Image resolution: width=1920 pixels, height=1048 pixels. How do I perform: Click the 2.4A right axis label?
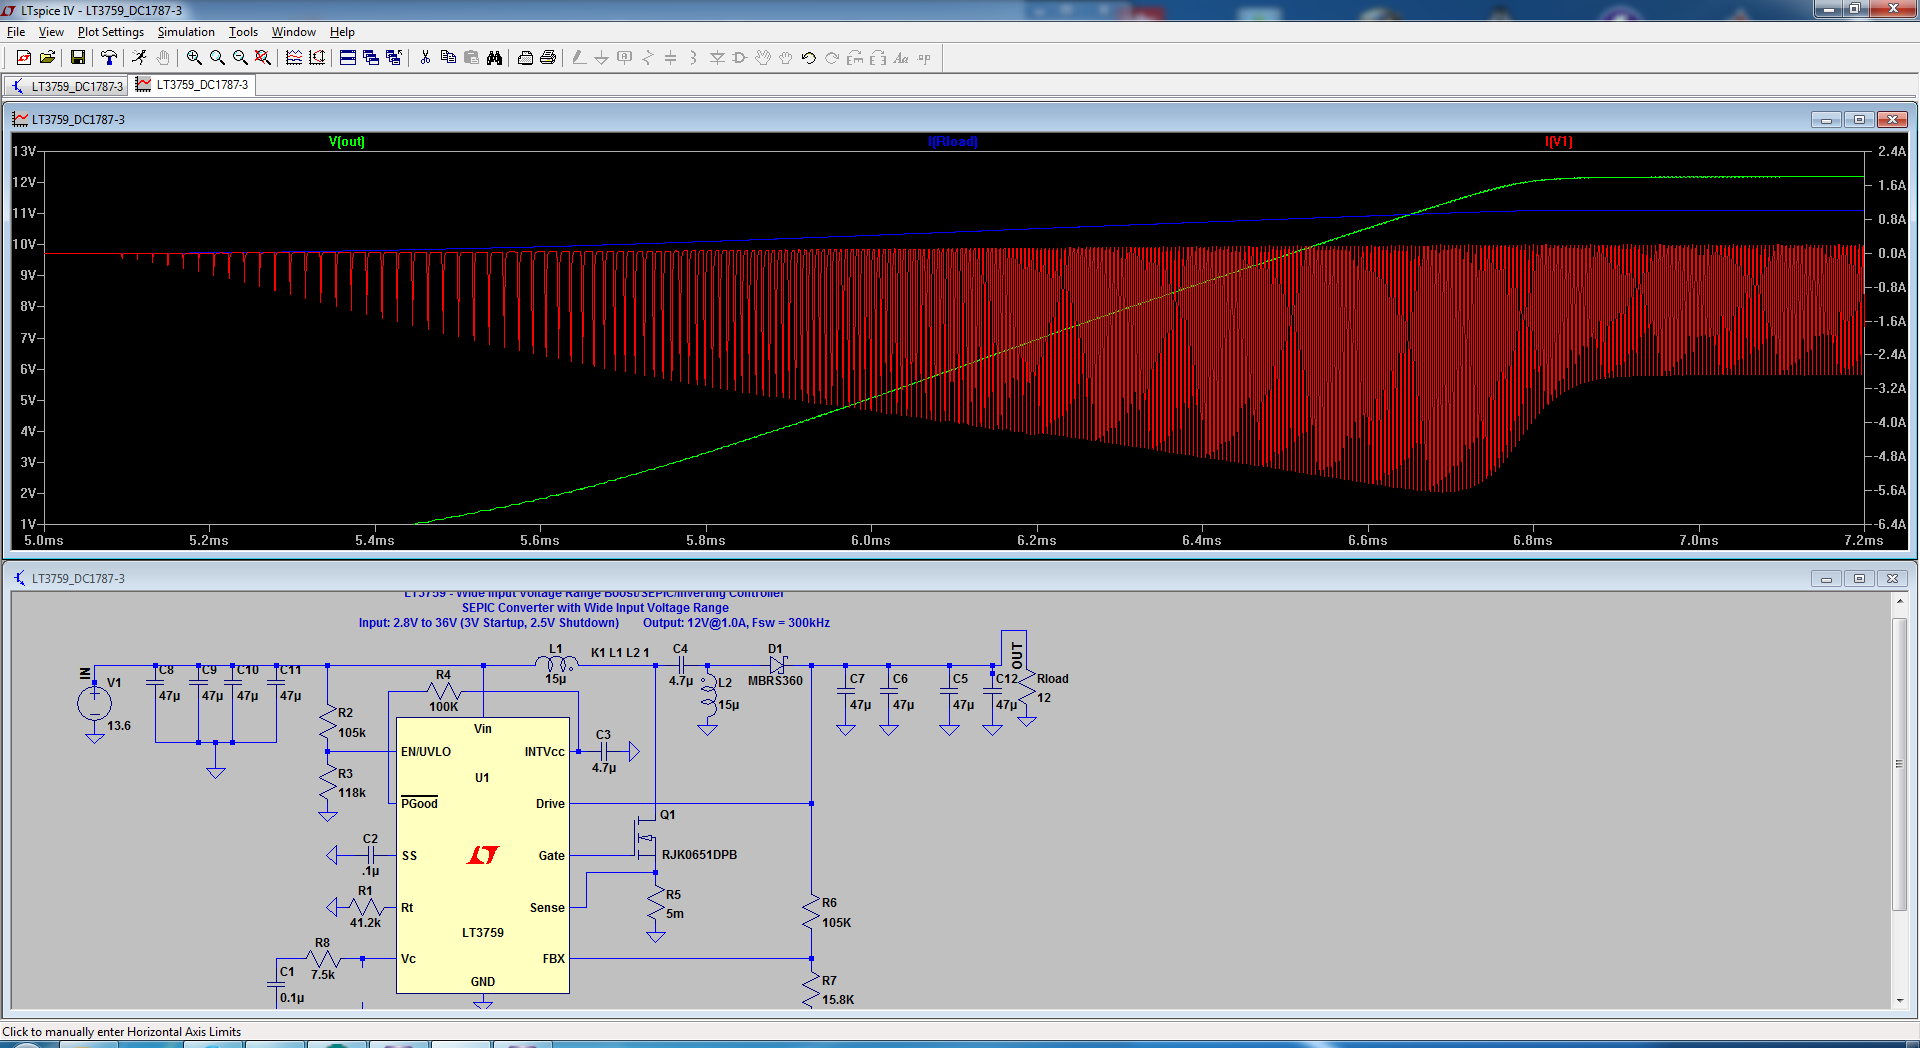point(1892,152)
